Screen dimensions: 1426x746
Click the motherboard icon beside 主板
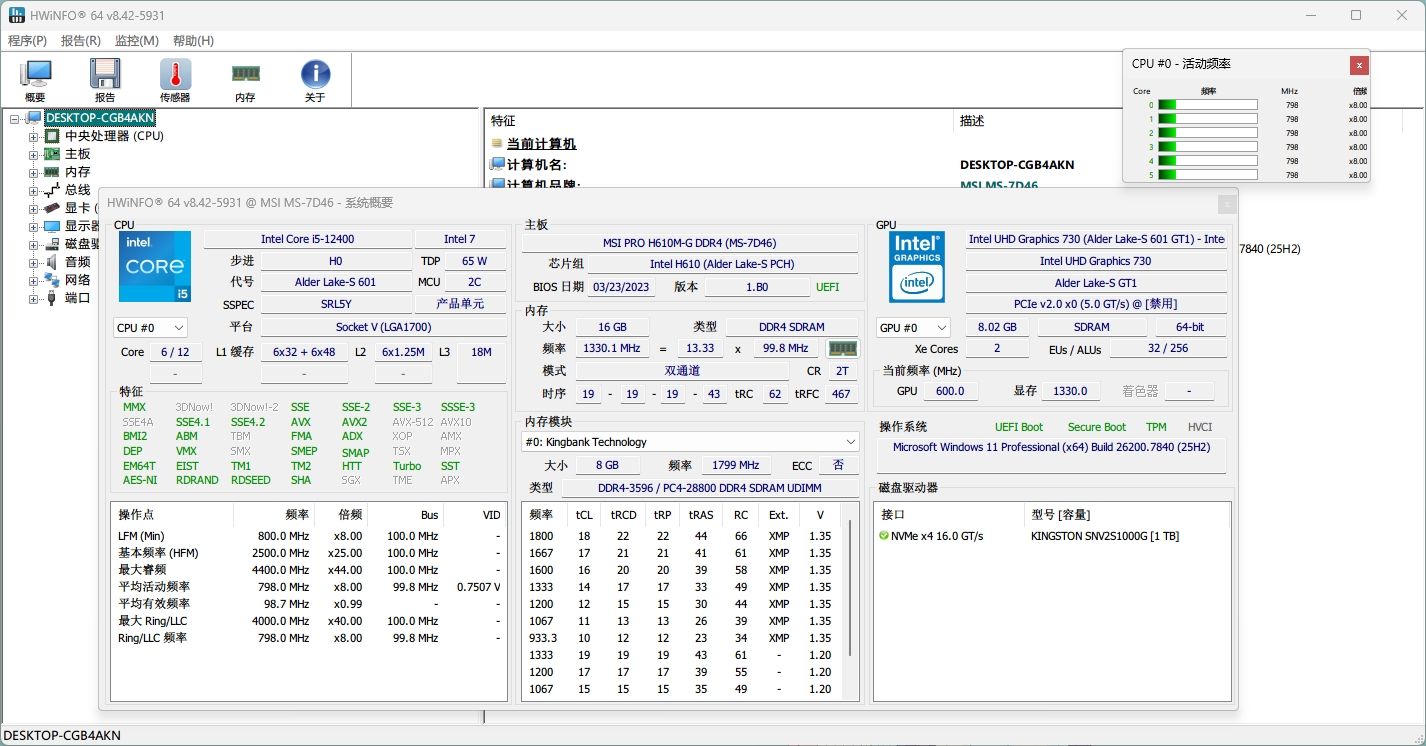[x=52, y=154]
